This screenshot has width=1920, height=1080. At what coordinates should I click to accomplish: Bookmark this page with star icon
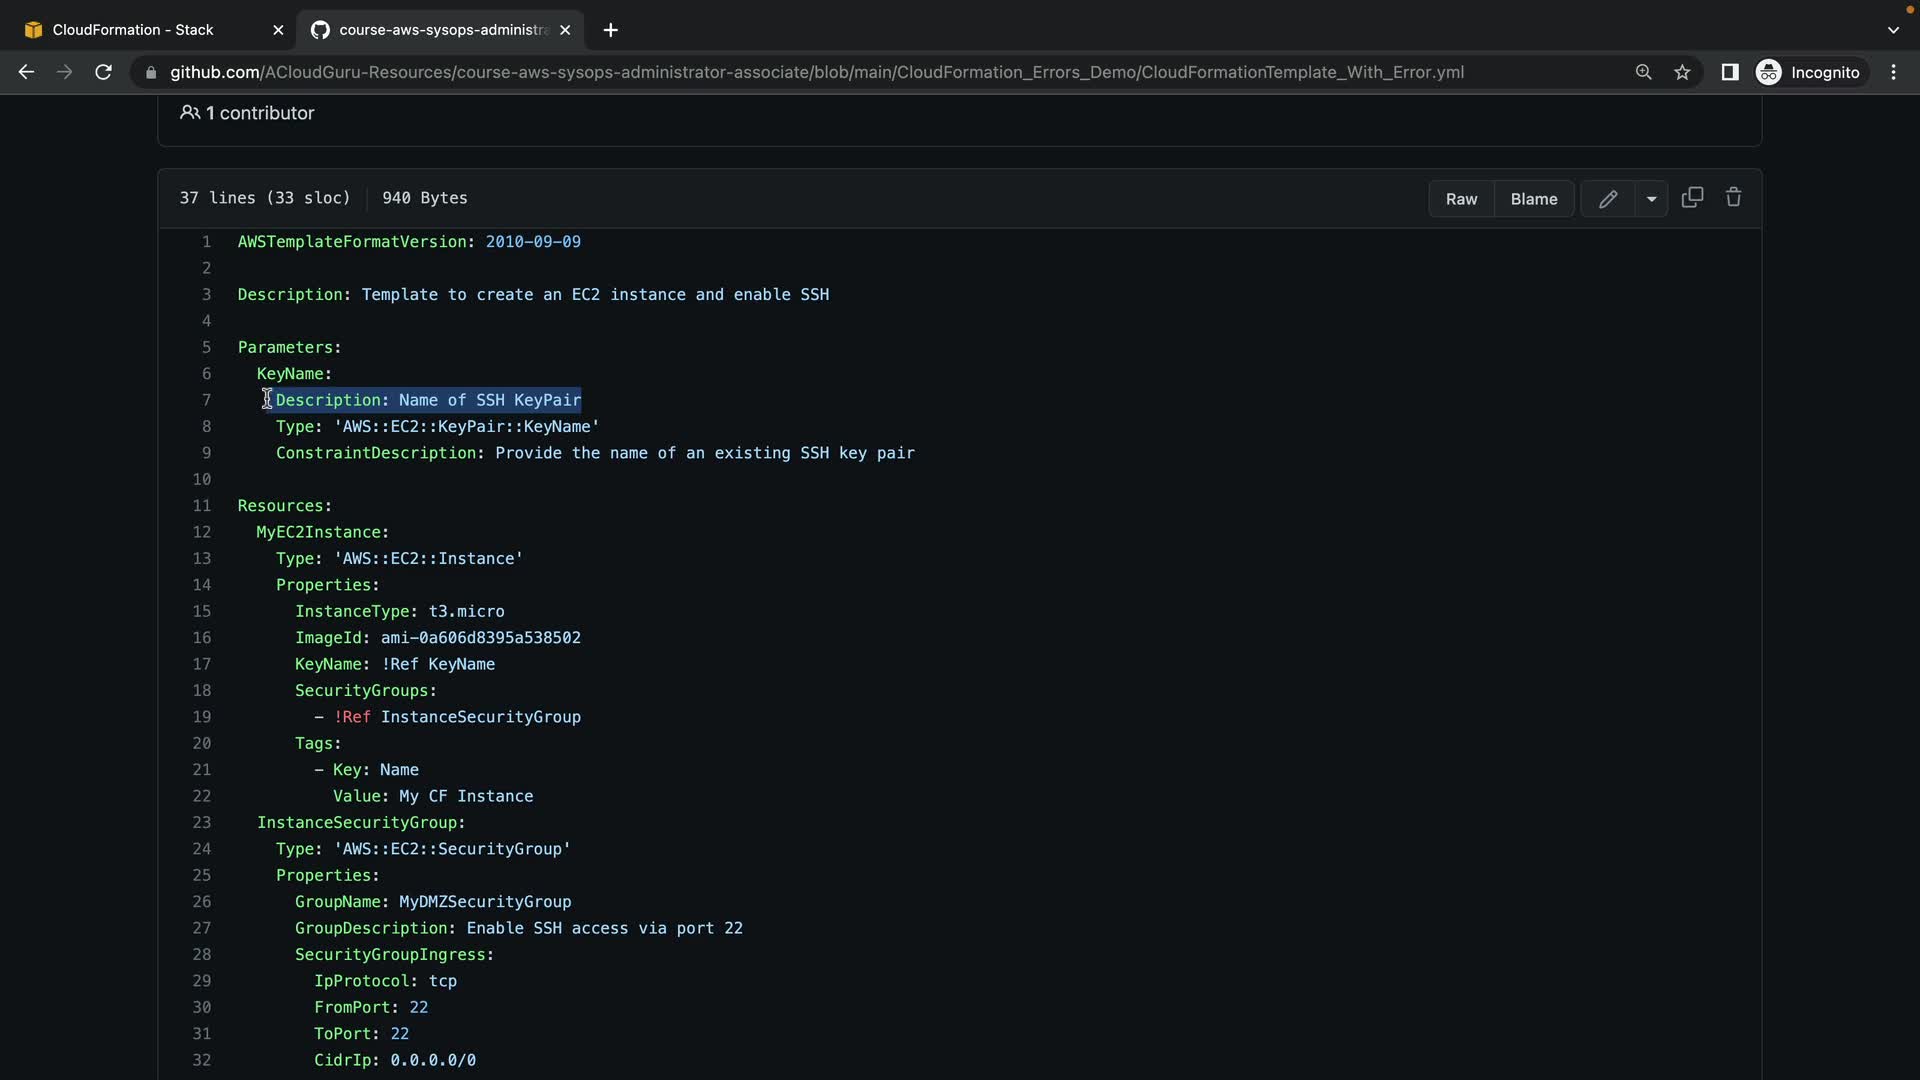pos(1682,72)
